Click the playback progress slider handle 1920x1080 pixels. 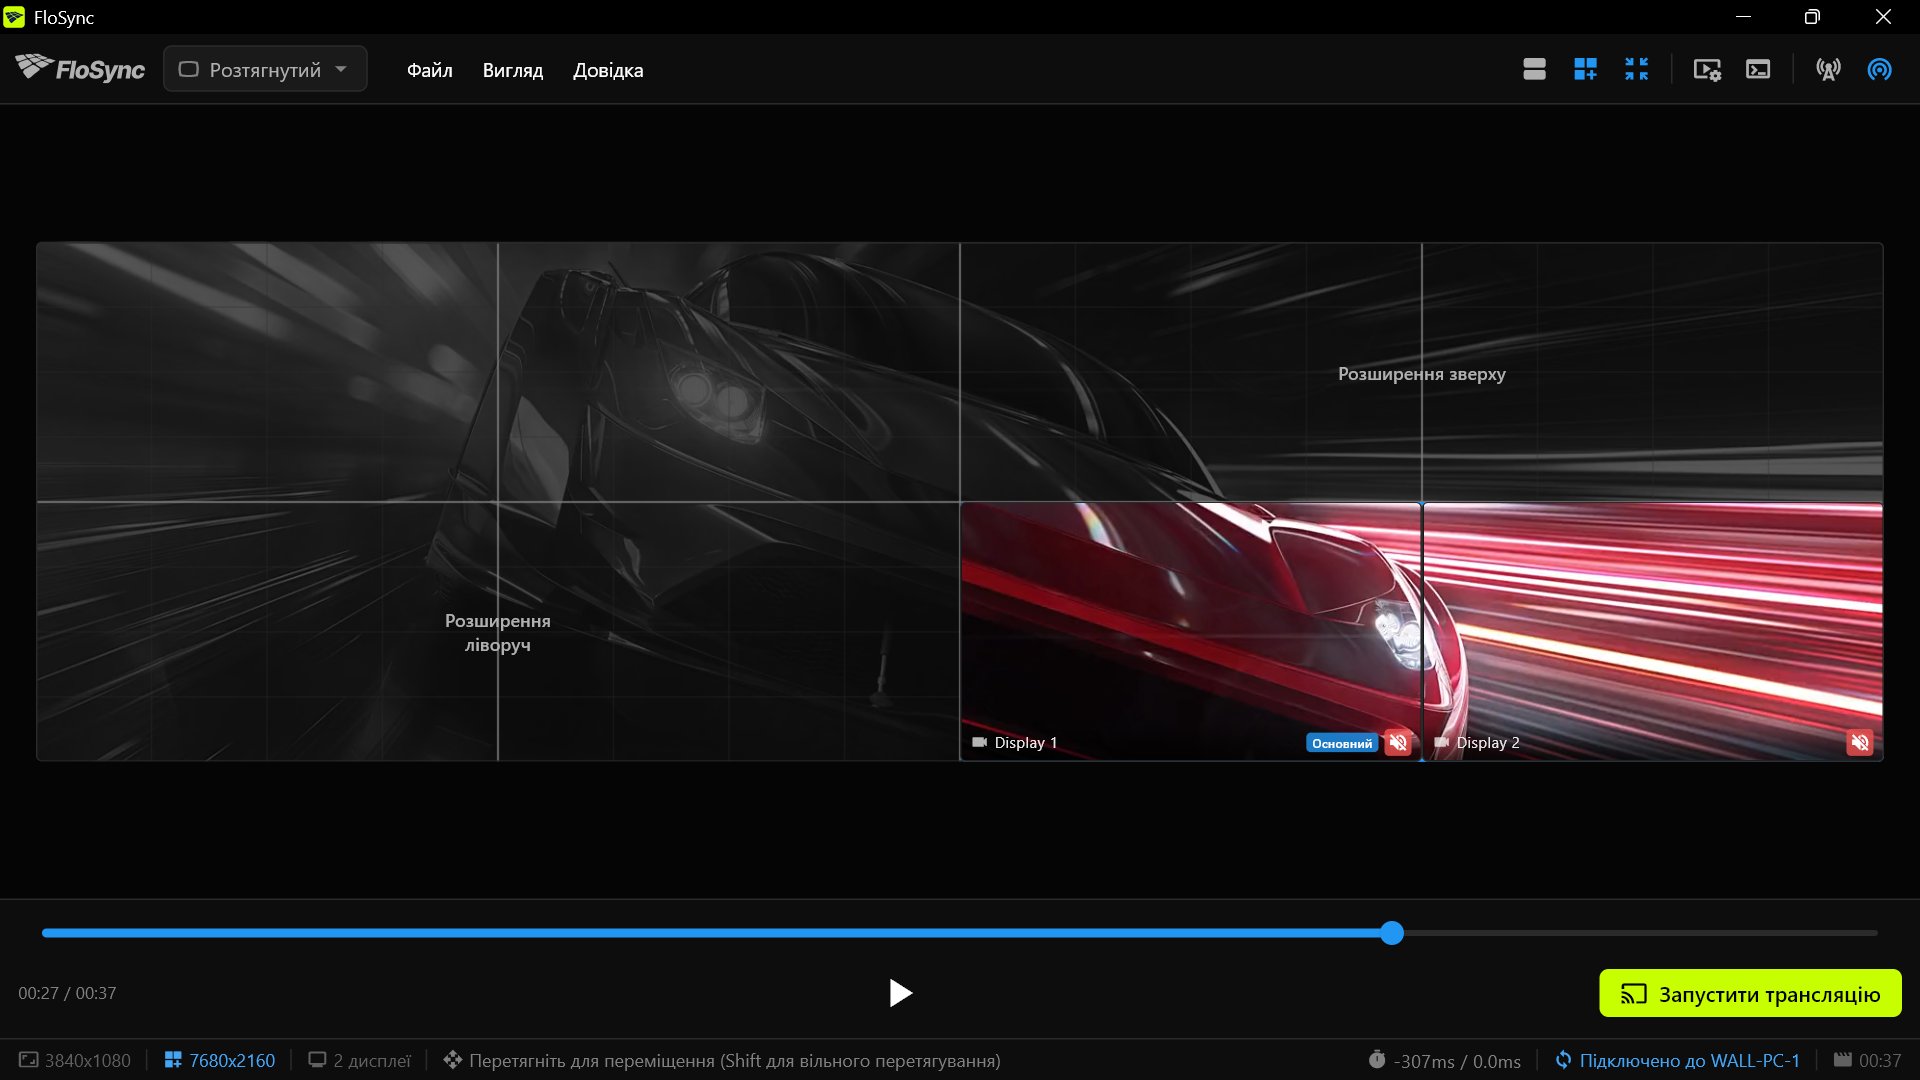pos(1392,933)
